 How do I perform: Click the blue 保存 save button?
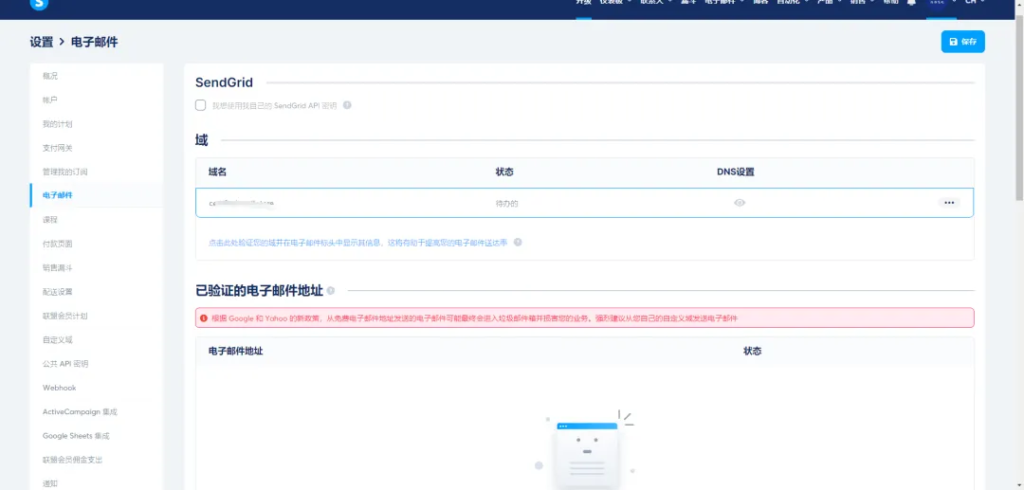963,41
